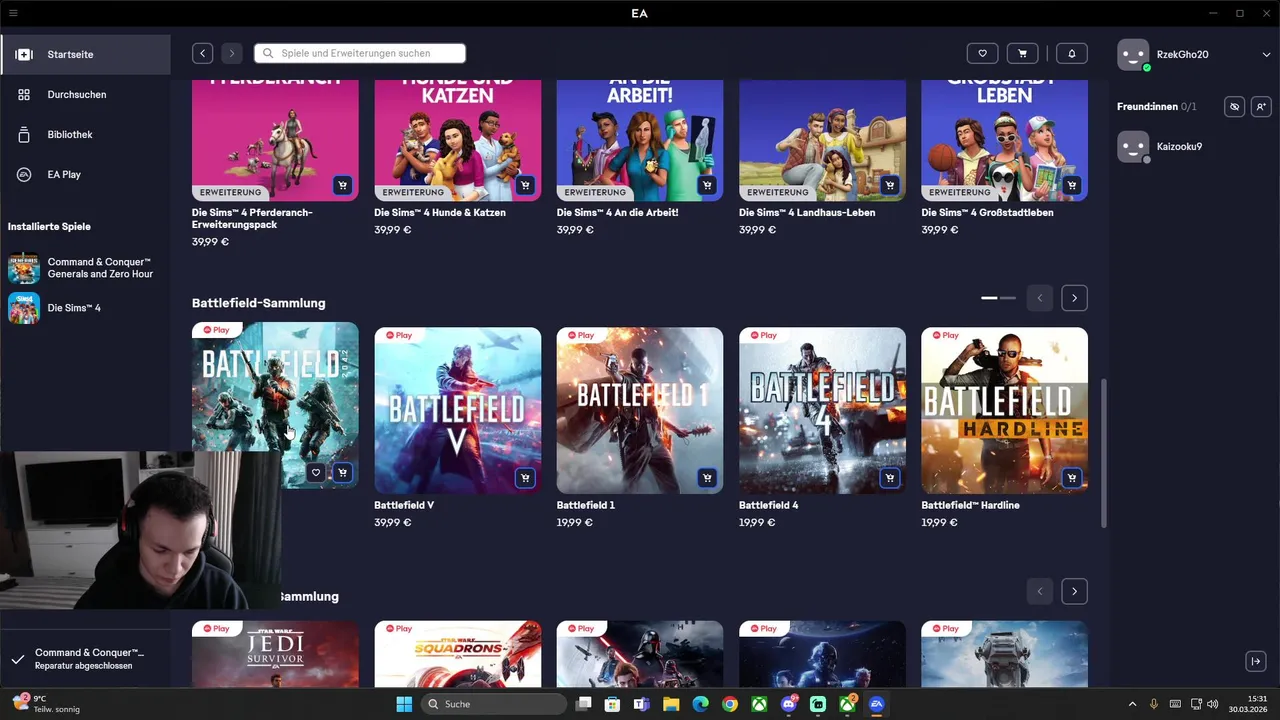Click the search field for games and expansions
1280x720 pixels.
[360, 53]
